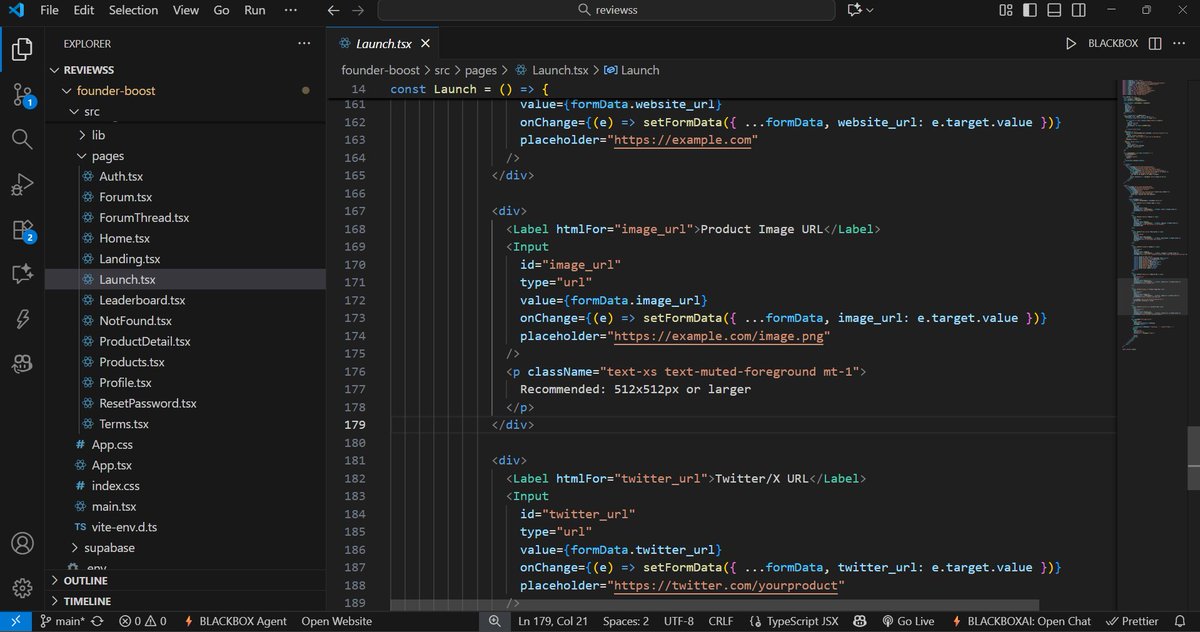Open the Accounts icon

(x=22, y=543)
